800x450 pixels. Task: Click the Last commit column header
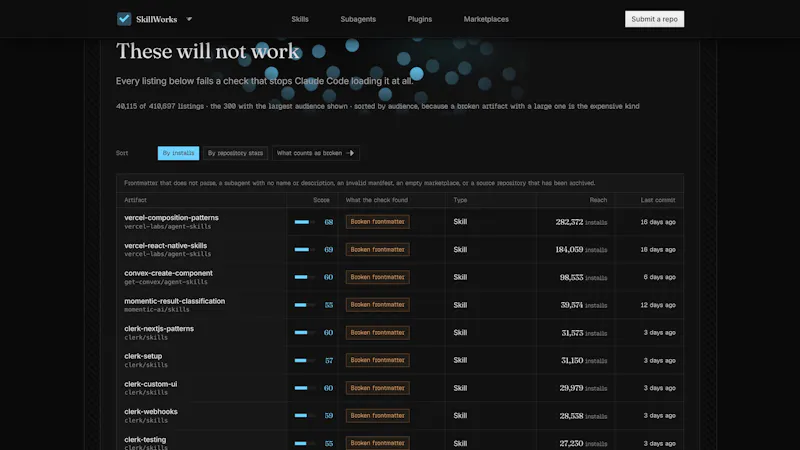[658, 200]
